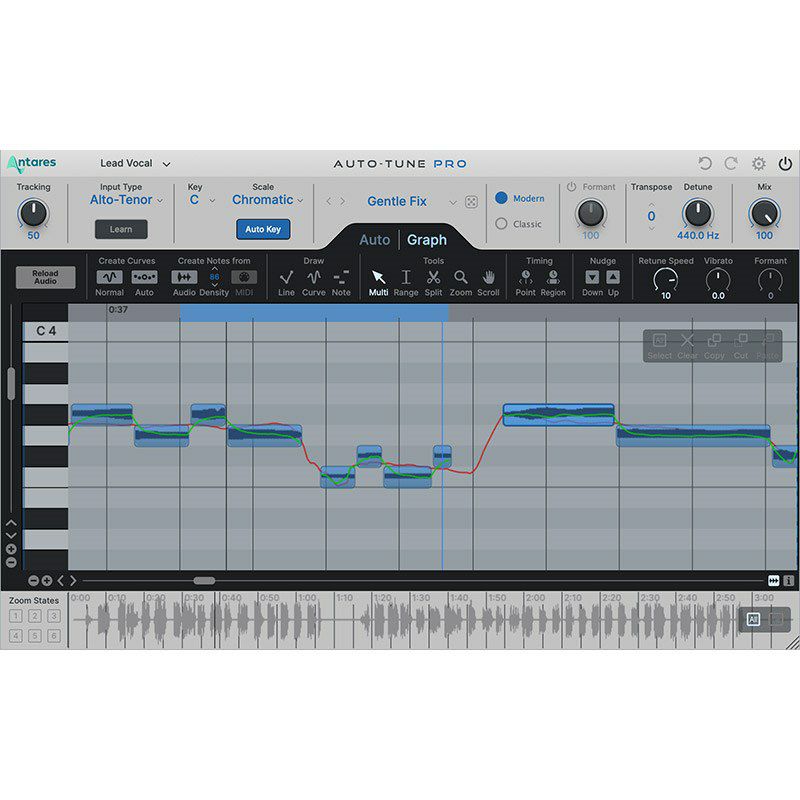
Task: Open the Input Type Alto-Tenor dropdown
Action: (x=126, y=200)
